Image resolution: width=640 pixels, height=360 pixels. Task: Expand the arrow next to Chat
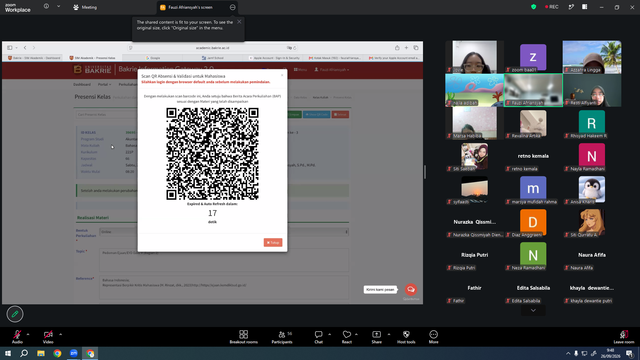pos(329,334)
